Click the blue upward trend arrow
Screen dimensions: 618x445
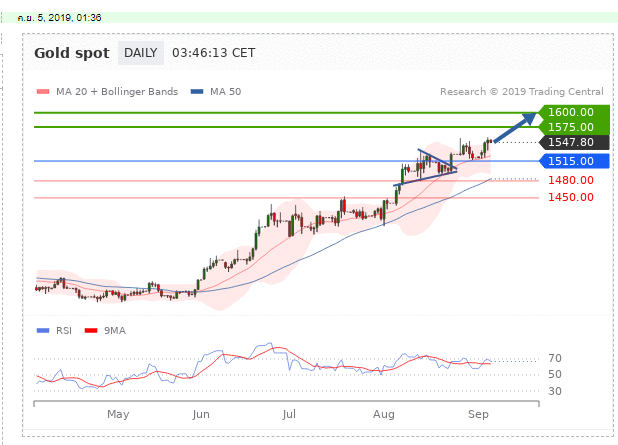[x=516, y=128]
